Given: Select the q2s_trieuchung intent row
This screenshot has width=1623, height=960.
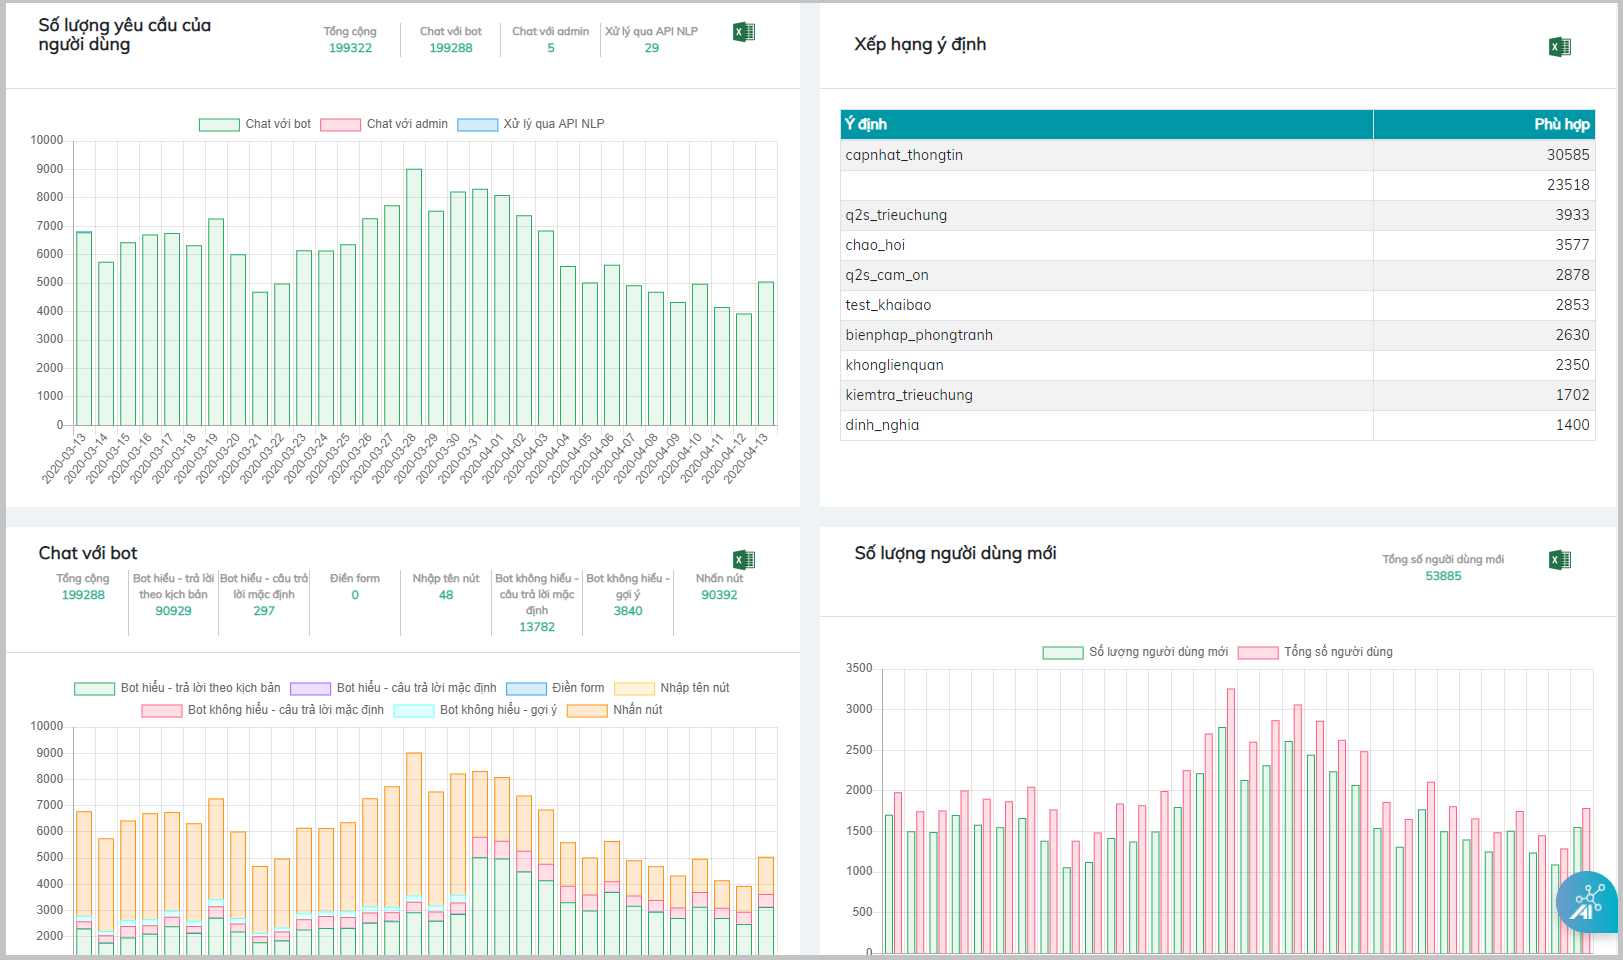Looking at the screenshot, I should tap(1218, 215).
